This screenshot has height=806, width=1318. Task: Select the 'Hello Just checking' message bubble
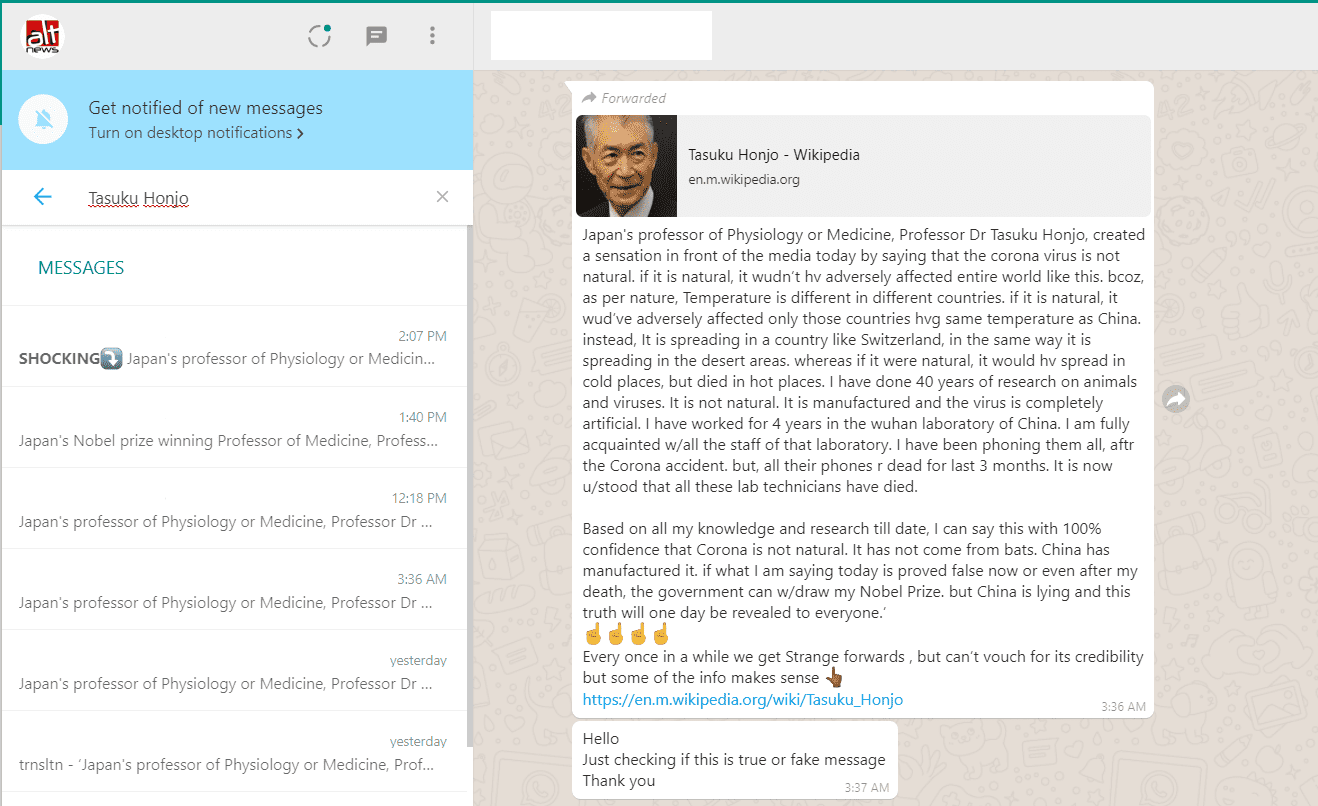(735, 760)
